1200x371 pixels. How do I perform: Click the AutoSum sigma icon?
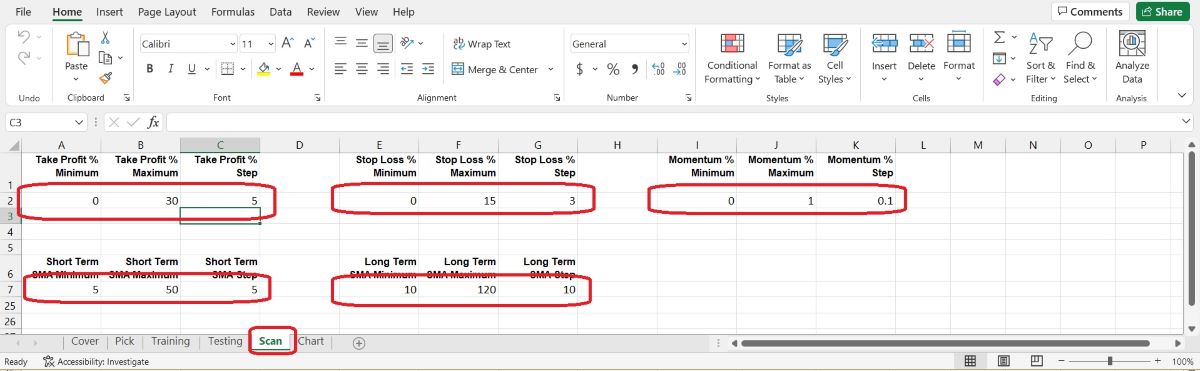pyautogui.click(x=999, y=37)
